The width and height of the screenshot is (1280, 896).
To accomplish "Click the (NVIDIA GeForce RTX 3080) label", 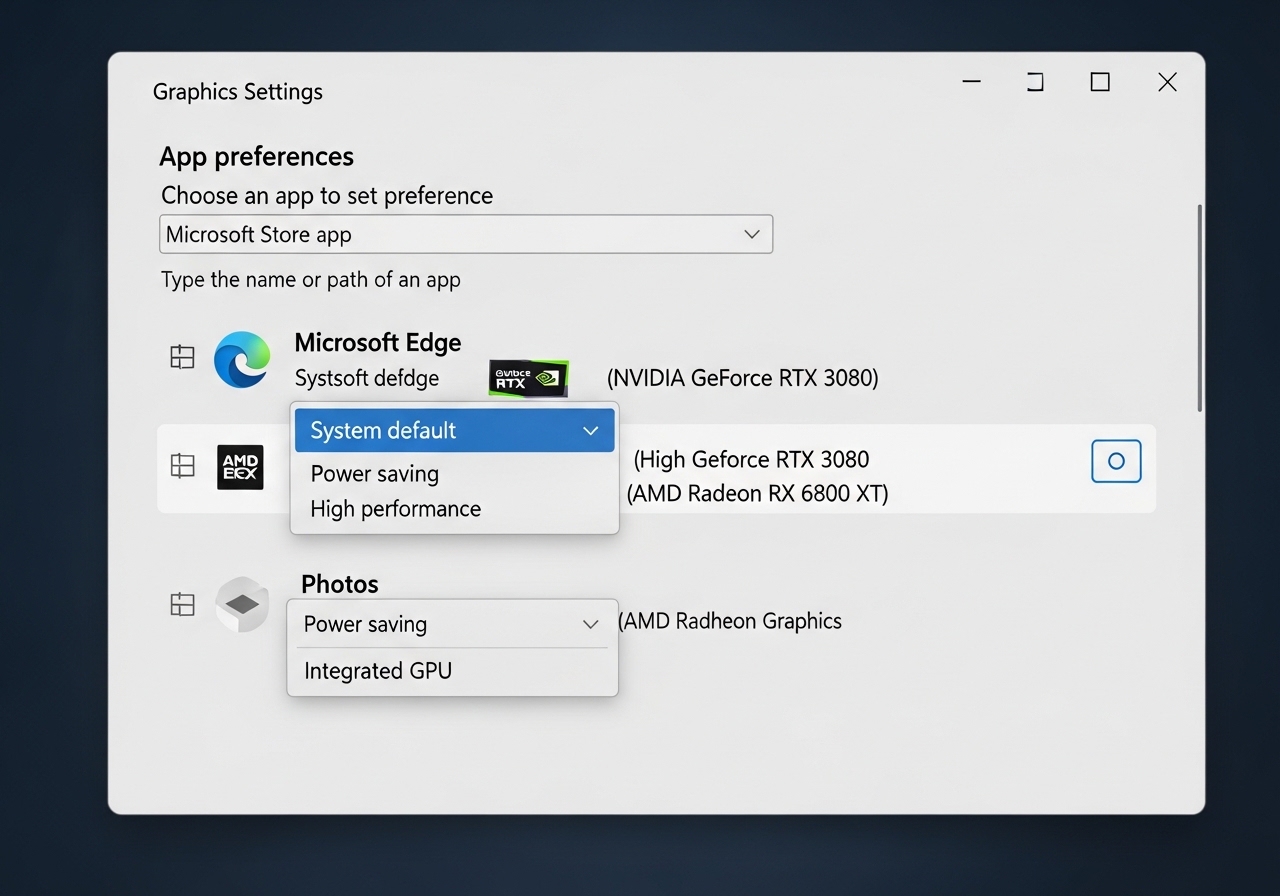I will pyautogui.click(x=743, y=378).
